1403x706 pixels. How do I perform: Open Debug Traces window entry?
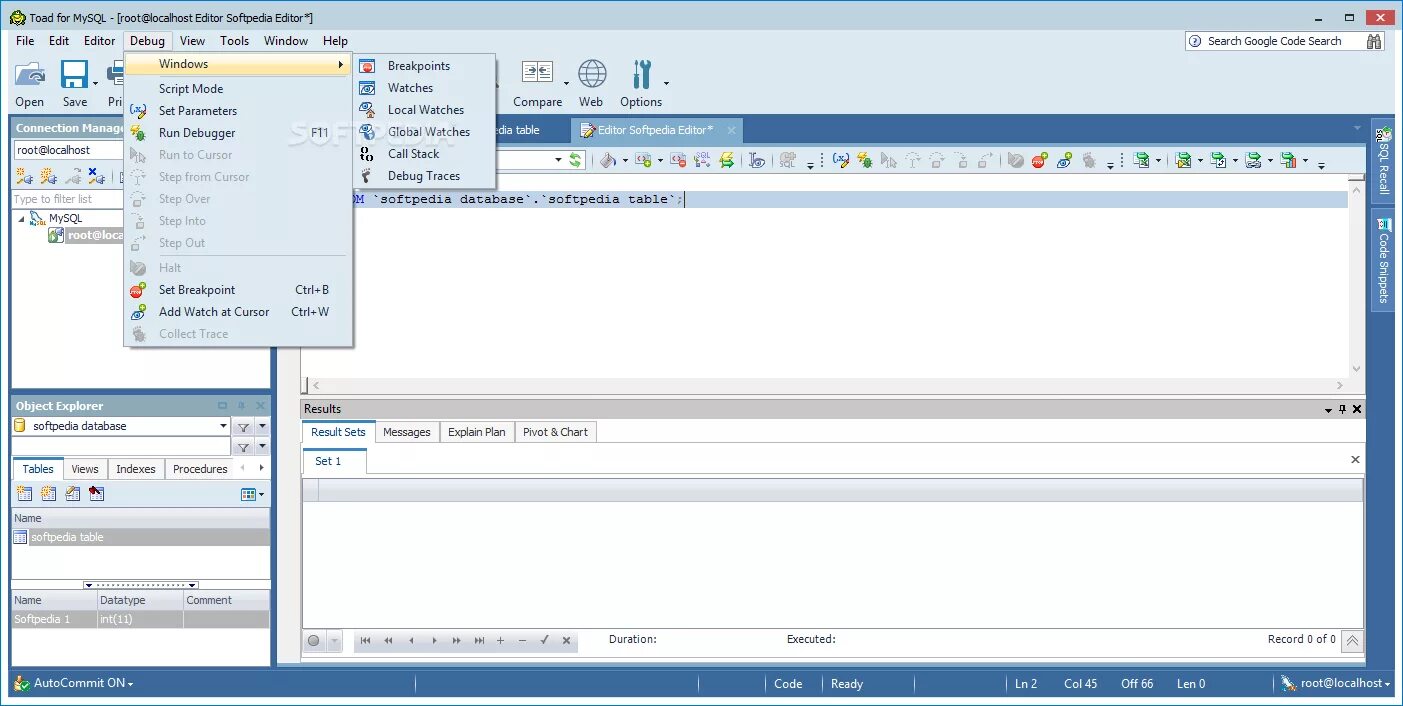[425, 176]
